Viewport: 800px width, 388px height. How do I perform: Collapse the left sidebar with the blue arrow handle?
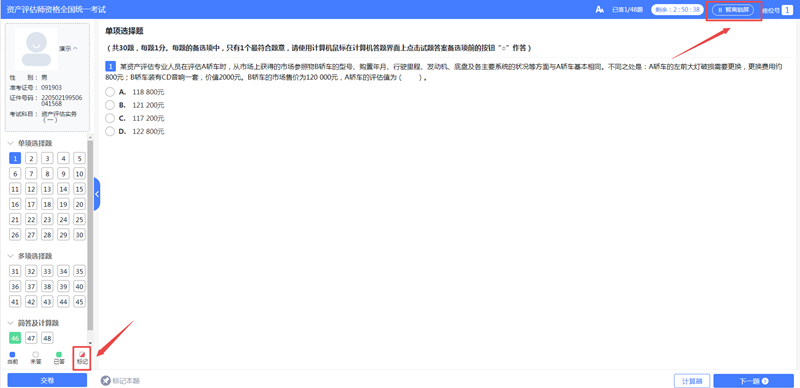(x=97, y=194)
